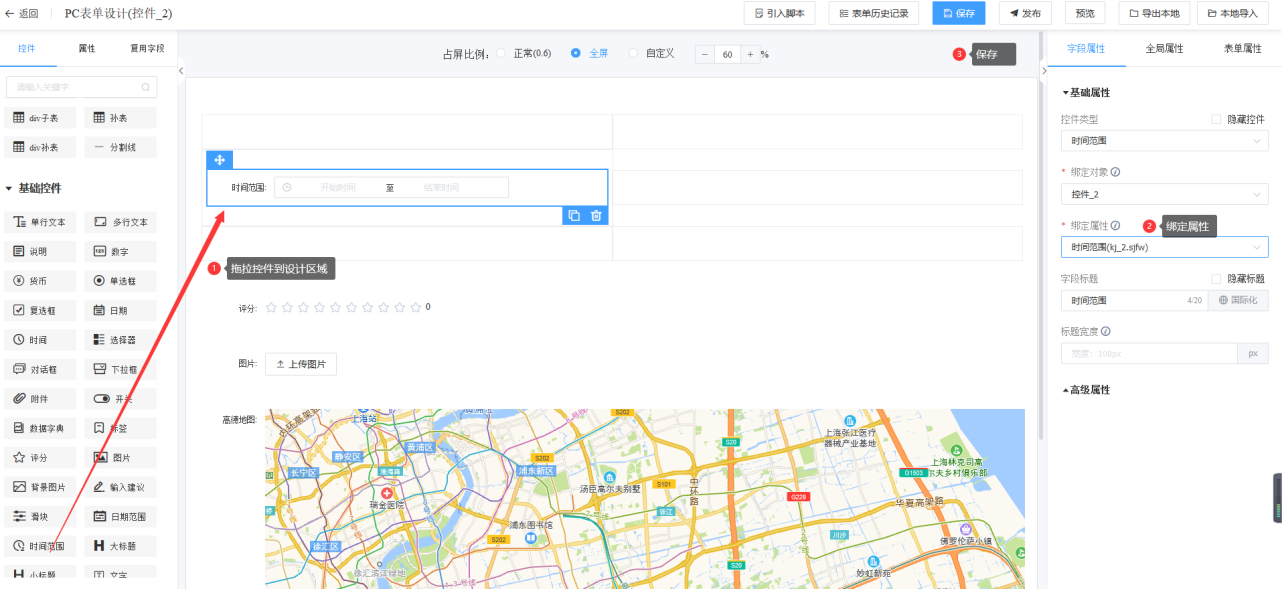
Task: Check the 隐藏控件 checkbox
Action: pos(1216,119)
